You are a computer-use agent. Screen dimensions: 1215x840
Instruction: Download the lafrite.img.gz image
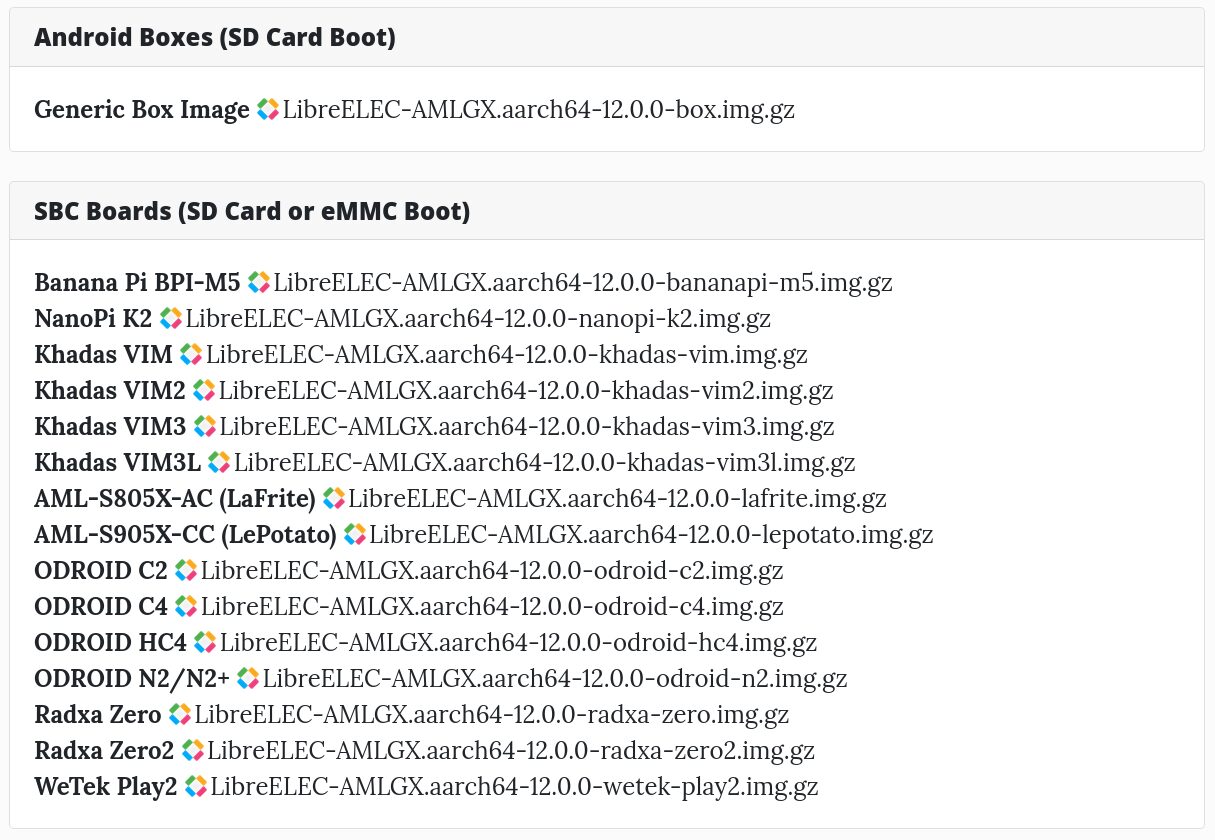pyautogui.click(x=617, y=499)
